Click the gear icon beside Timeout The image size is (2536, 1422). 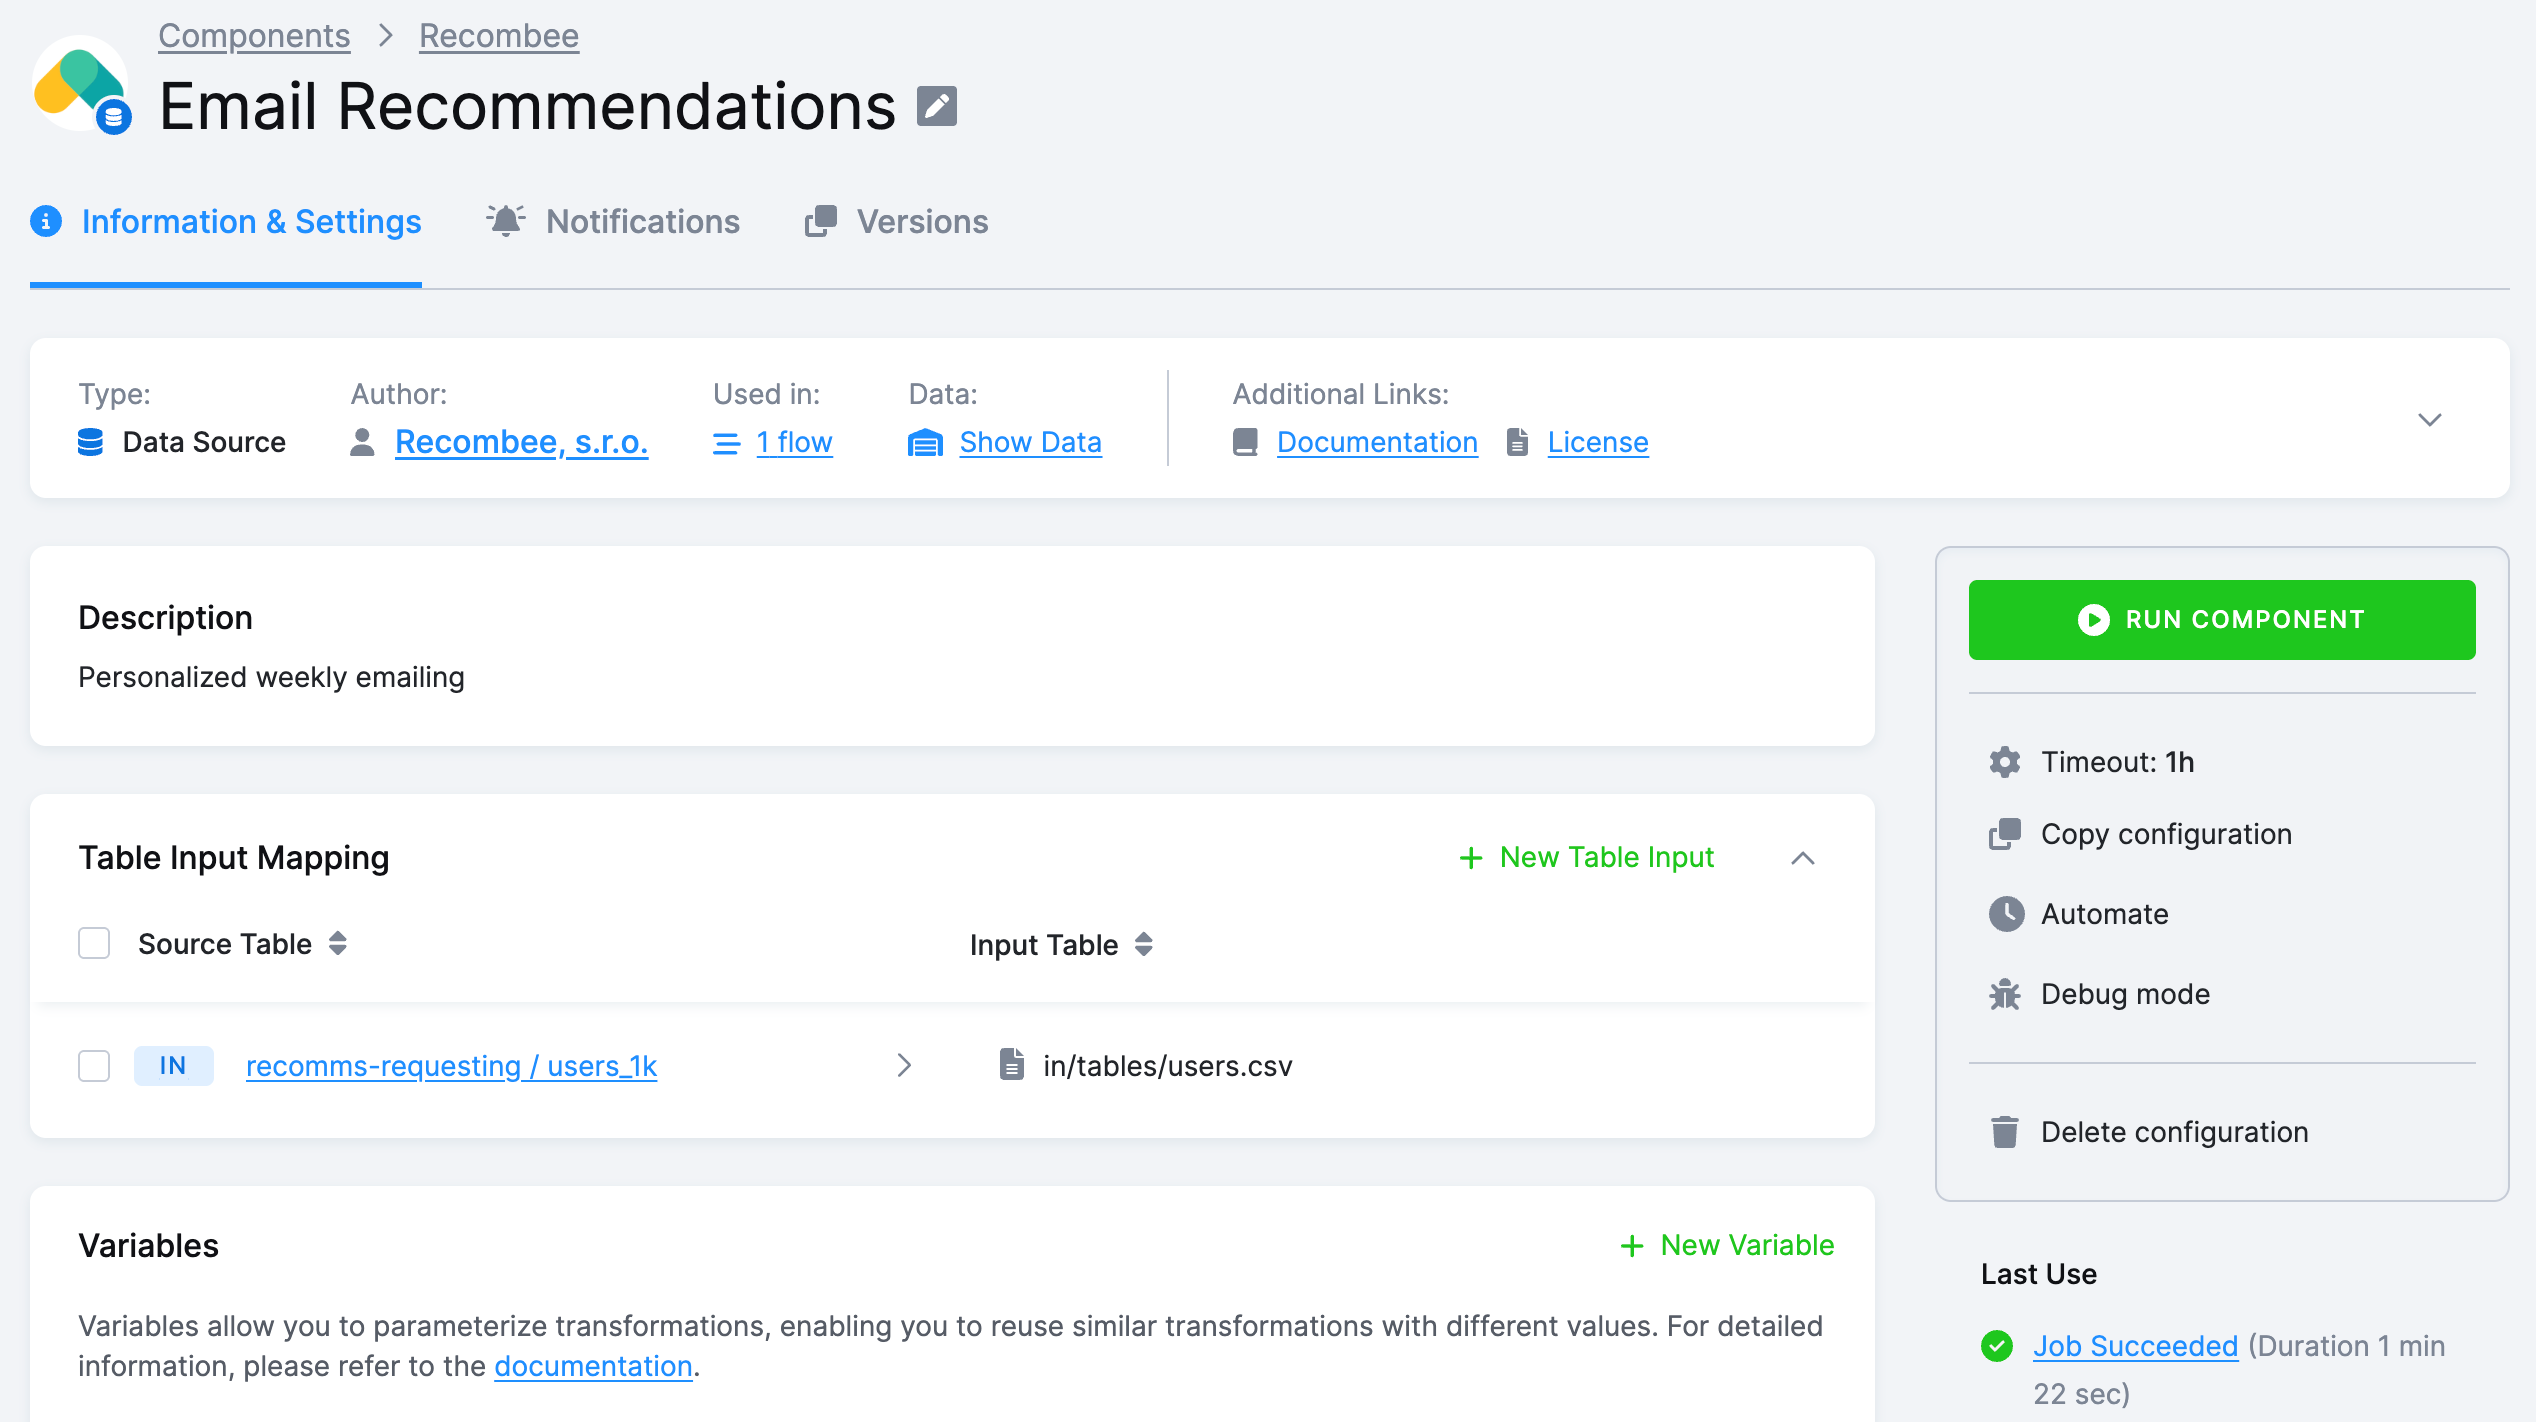tap(2005, 762)
